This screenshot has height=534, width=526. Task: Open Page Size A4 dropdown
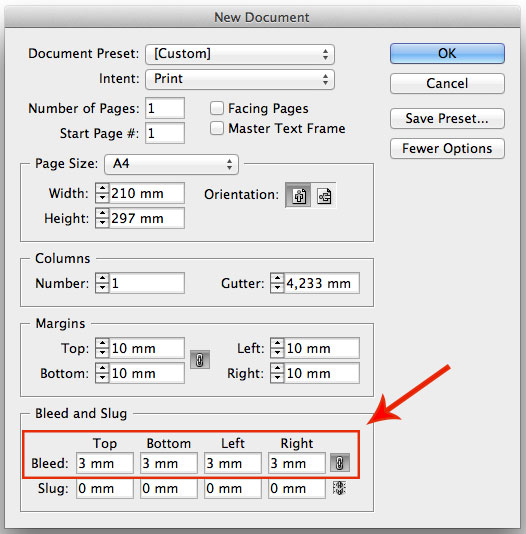click(172, 164)
